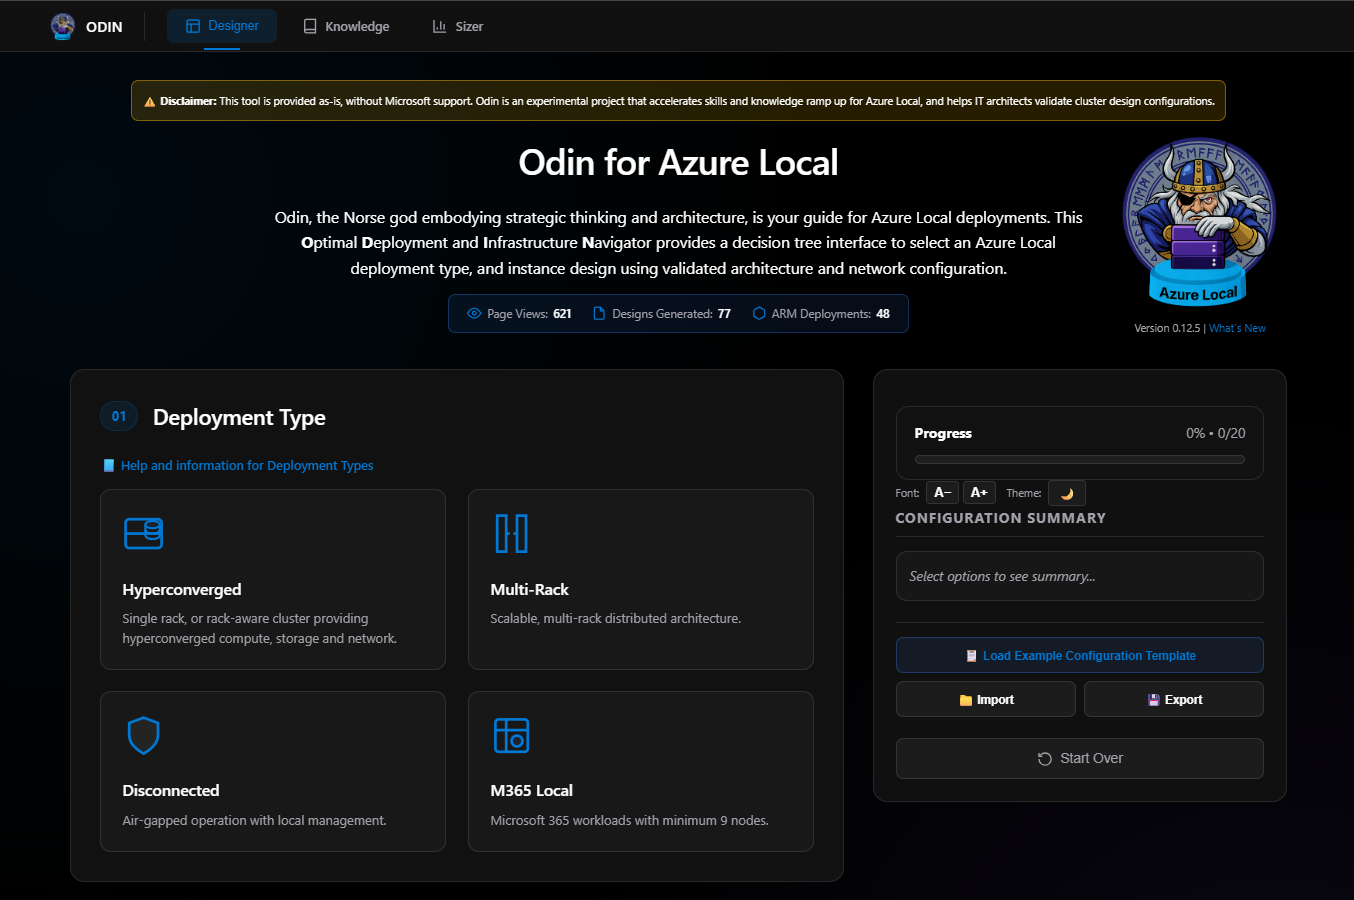
Task: Click the ARM Deployments hexagon icon
Action: coord(759,314)
